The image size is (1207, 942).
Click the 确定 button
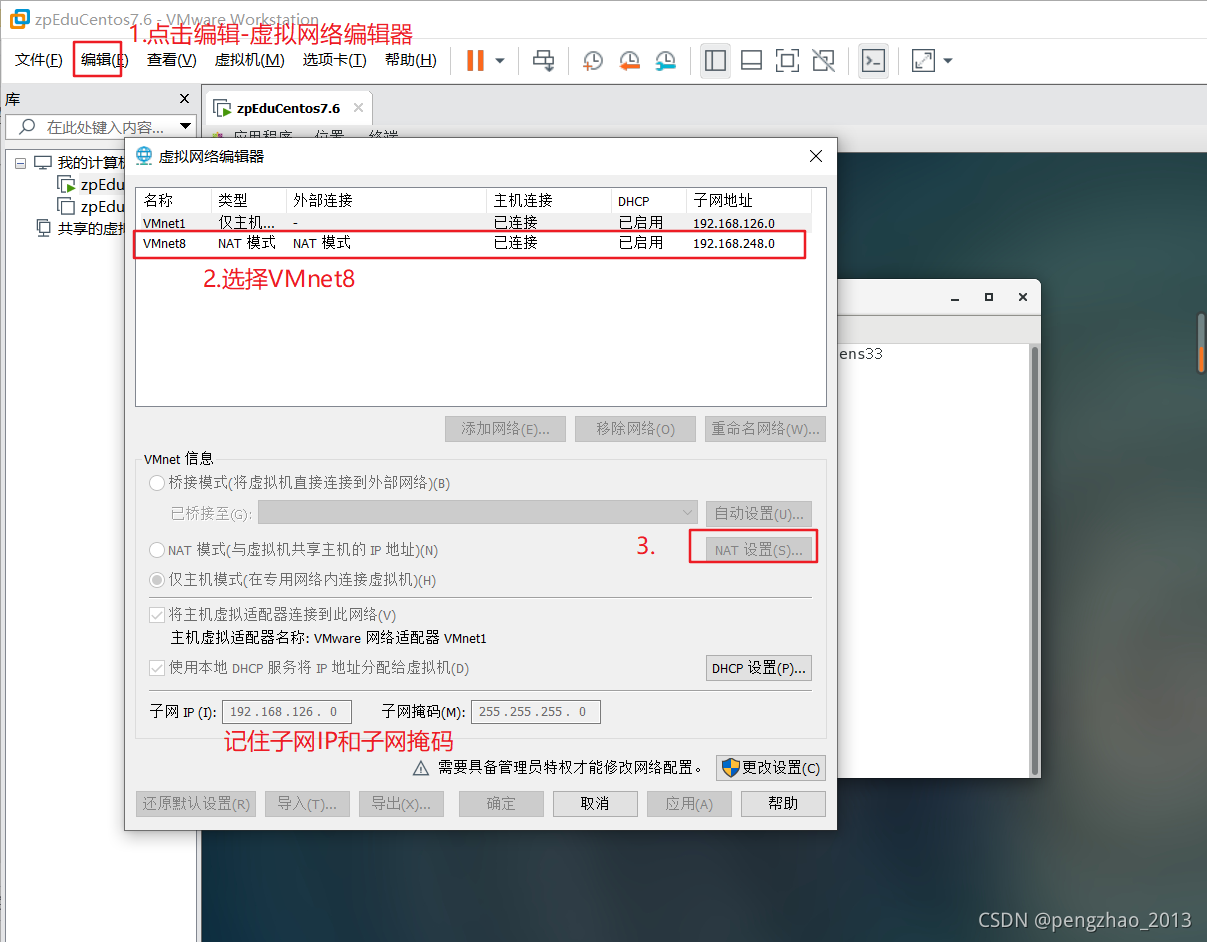click(501, 804)
